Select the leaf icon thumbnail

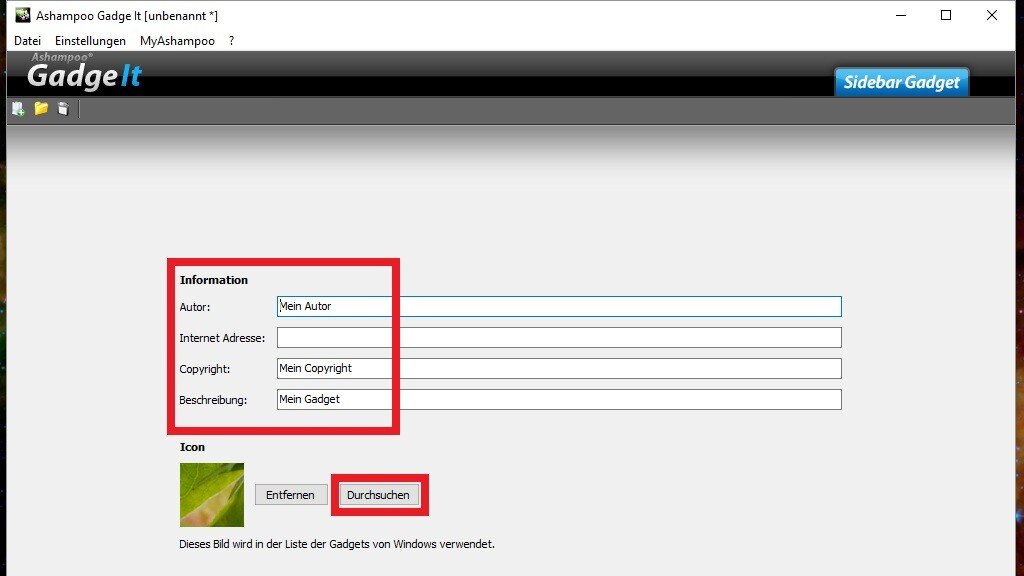tap(211, 495)
